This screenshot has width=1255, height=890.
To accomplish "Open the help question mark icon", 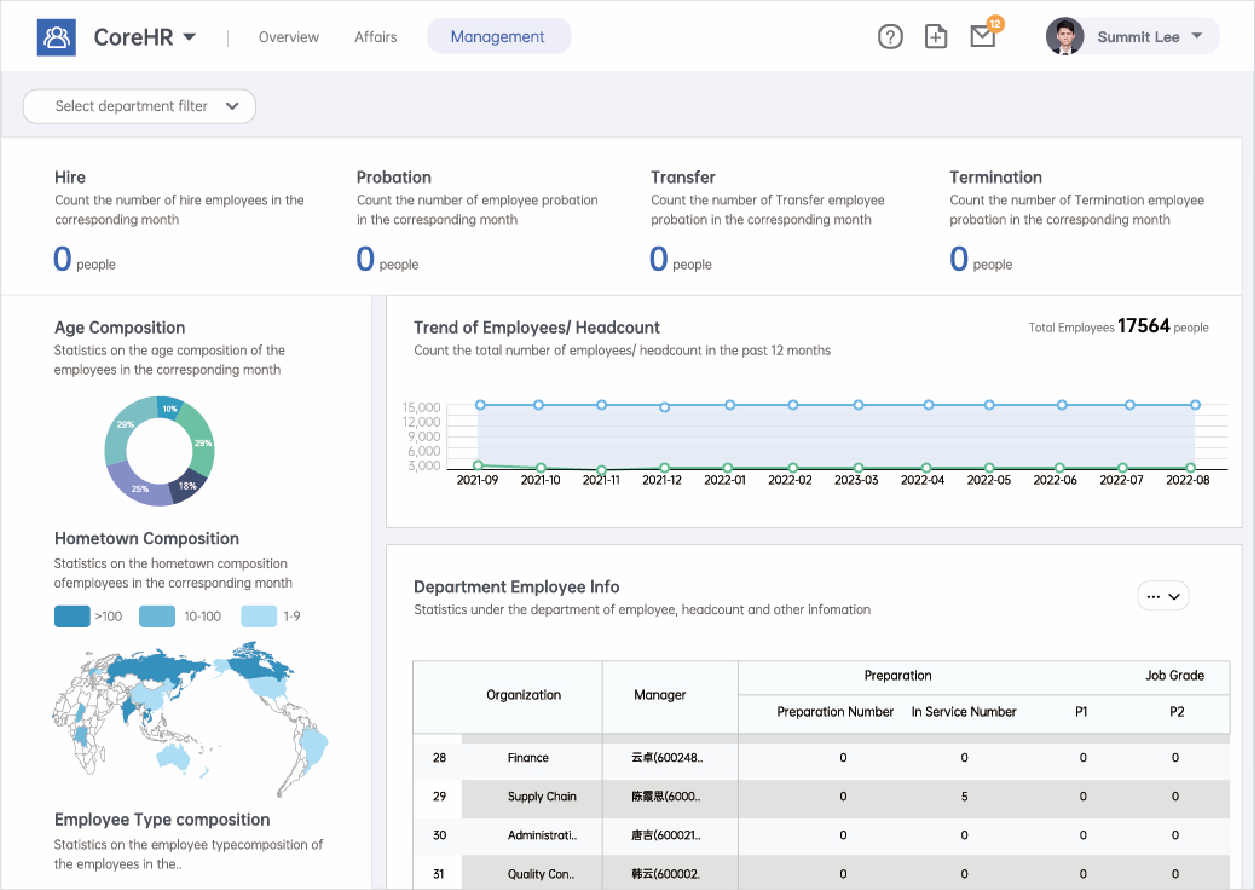I will [x=889, y=37].
